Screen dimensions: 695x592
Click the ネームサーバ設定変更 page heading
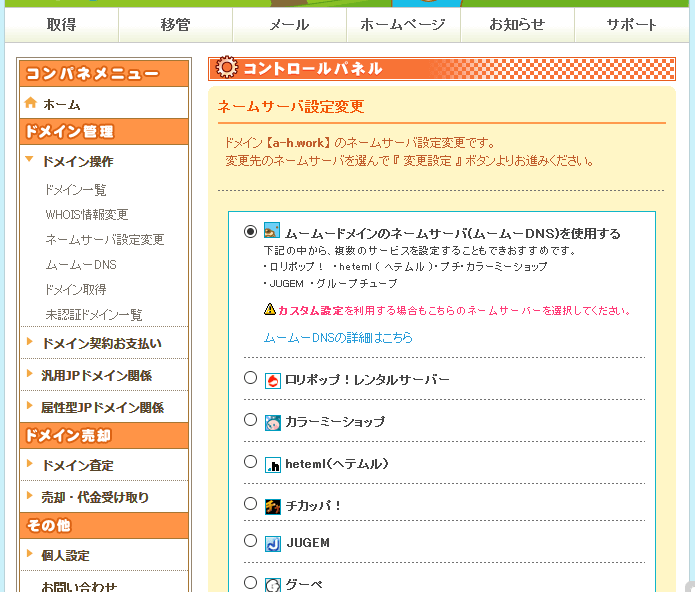coord(291,107)
